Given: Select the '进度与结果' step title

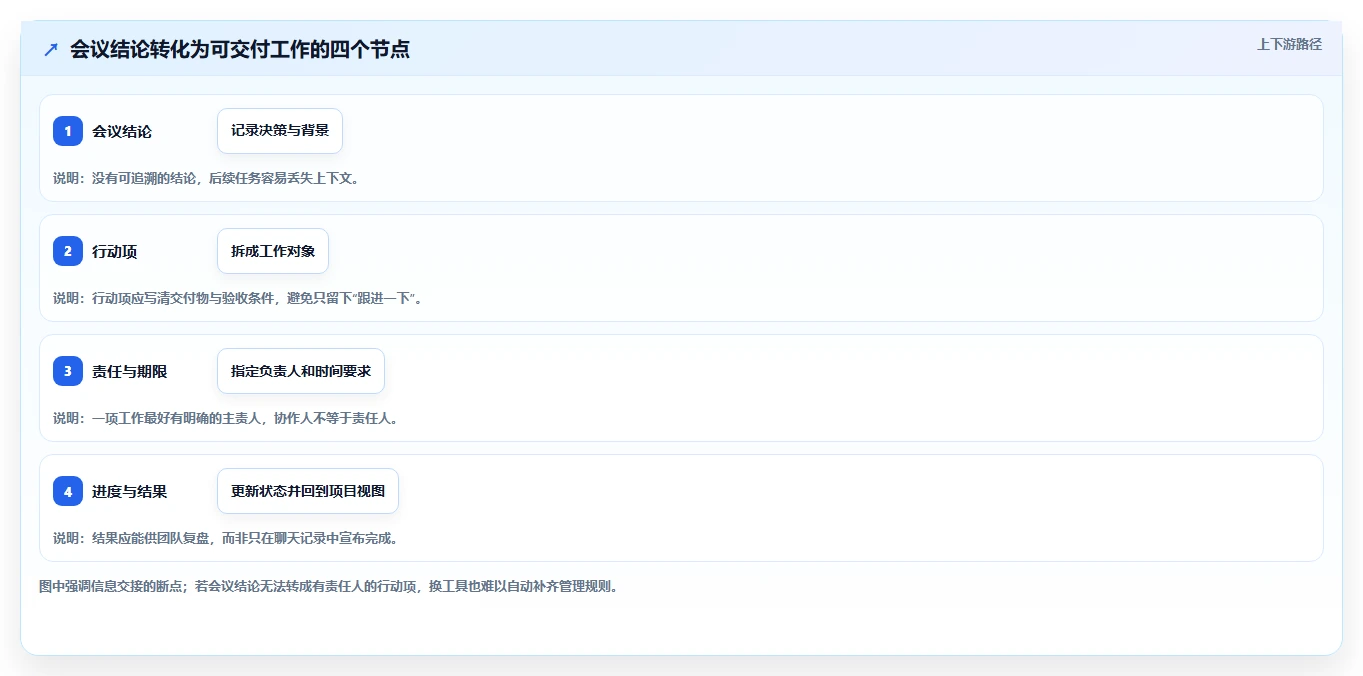Looking at the screenshot, I should point(130,491).
